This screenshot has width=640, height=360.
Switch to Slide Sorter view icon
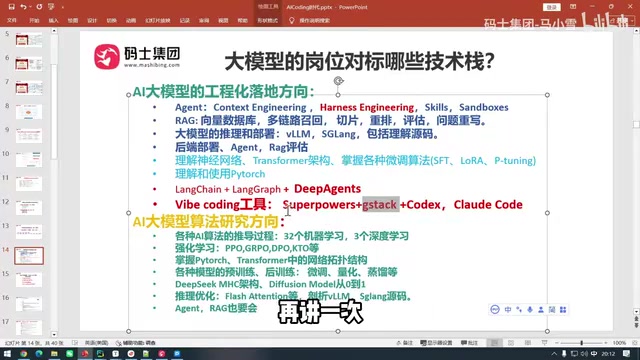point(511,343)
